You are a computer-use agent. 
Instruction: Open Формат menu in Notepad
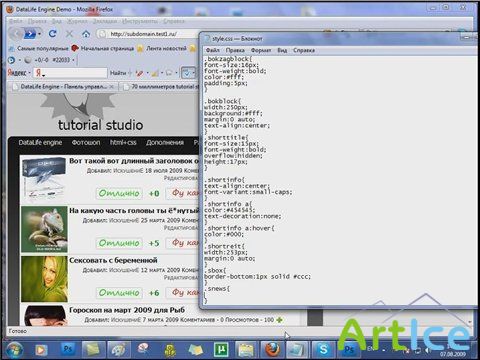tap(261, 50)
